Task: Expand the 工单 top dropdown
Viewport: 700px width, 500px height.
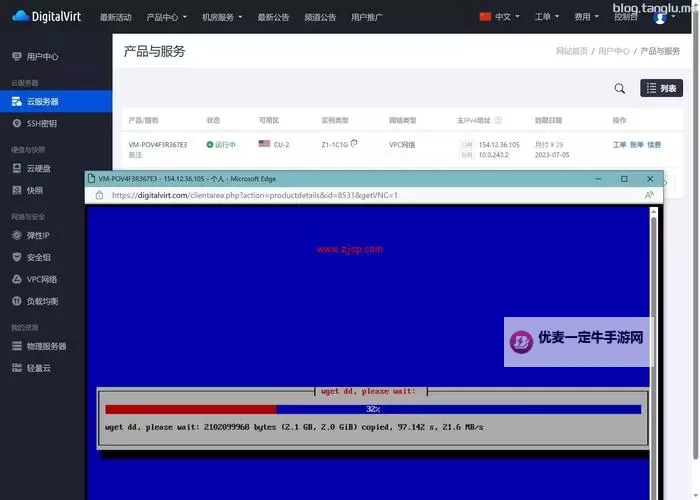Action: click(546, 17)
